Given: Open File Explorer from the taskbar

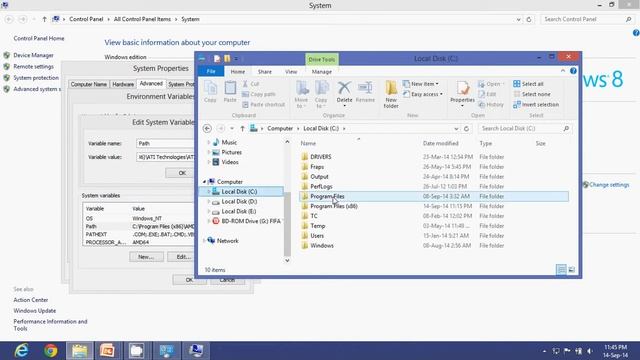Looking at the screenshot, I should [80, 351].
